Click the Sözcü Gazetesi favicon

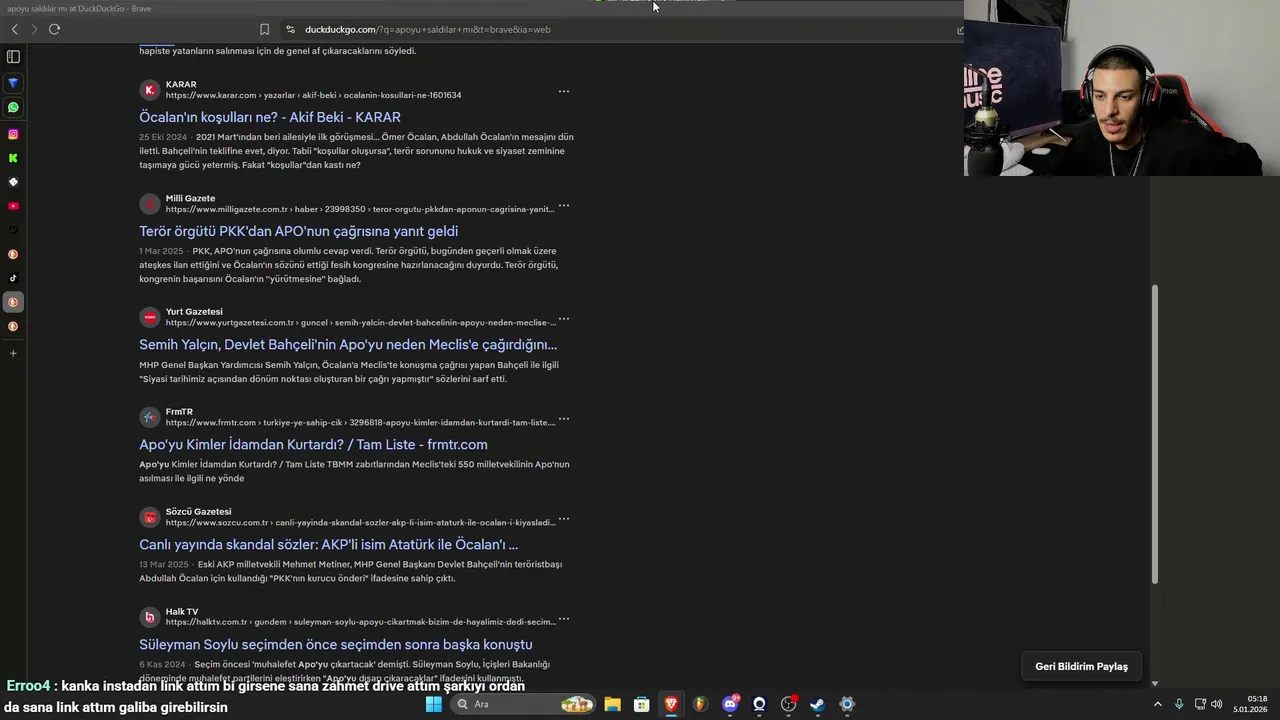(x=150, y=517)
